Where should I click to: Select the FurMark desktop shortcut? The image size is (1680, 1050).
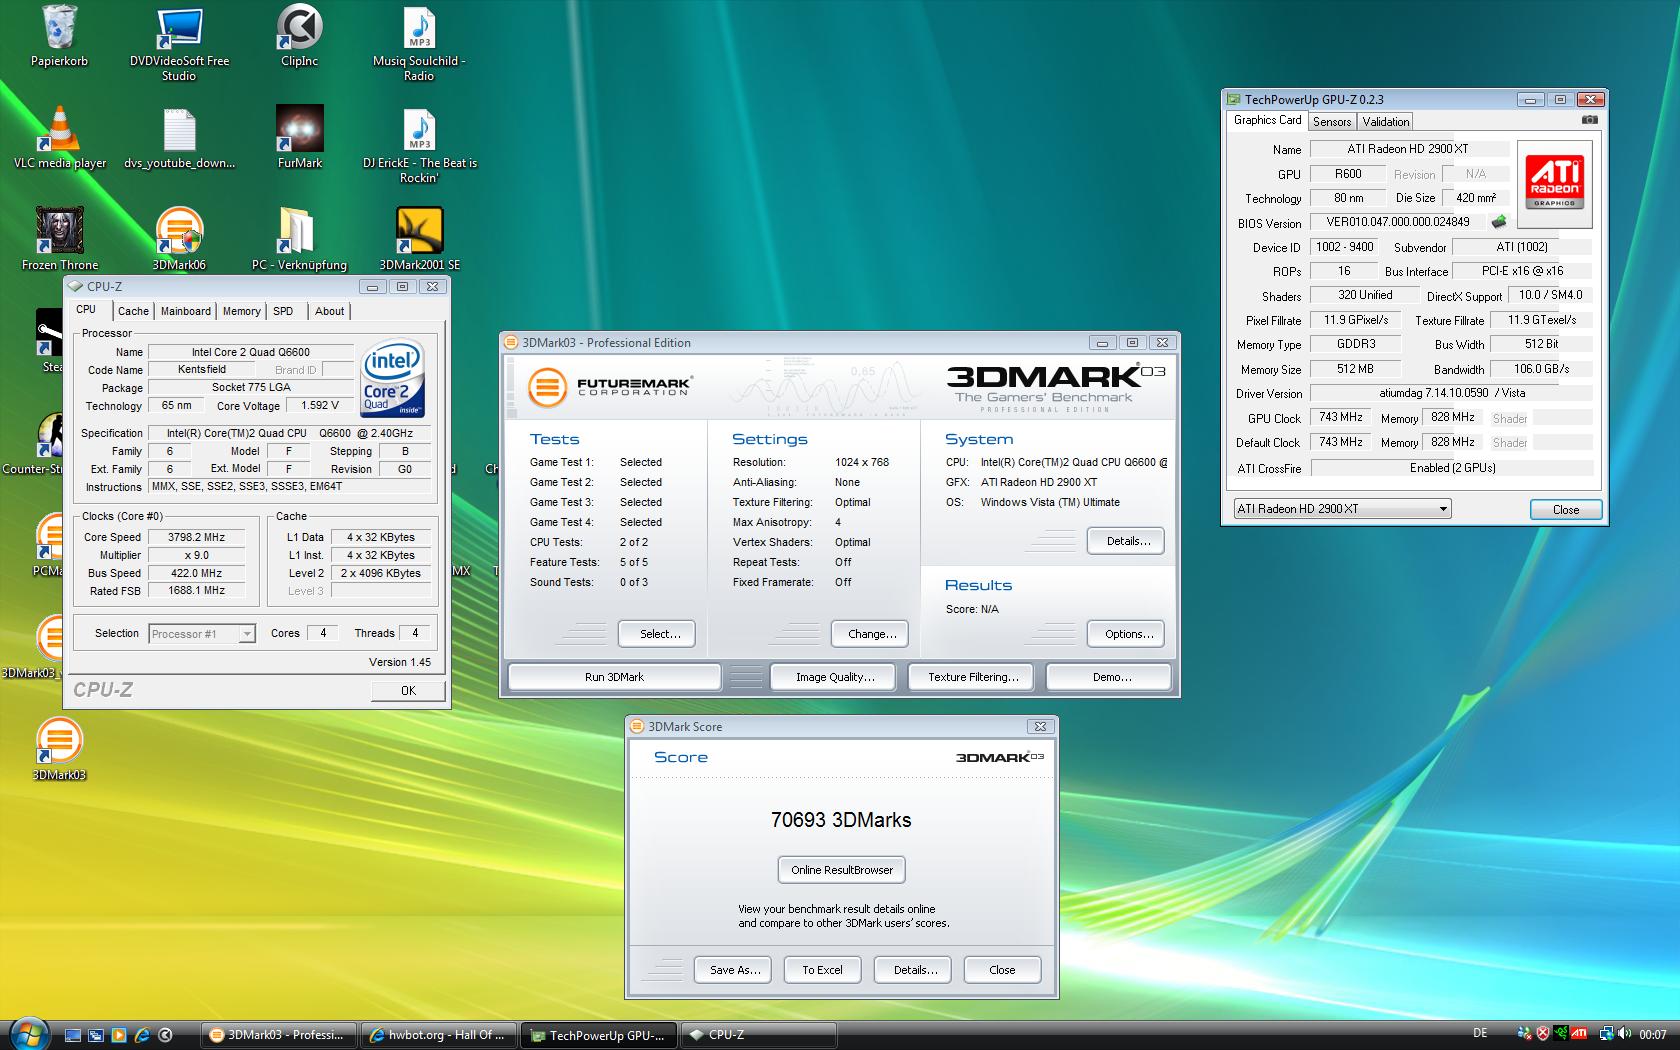(300, 138)
